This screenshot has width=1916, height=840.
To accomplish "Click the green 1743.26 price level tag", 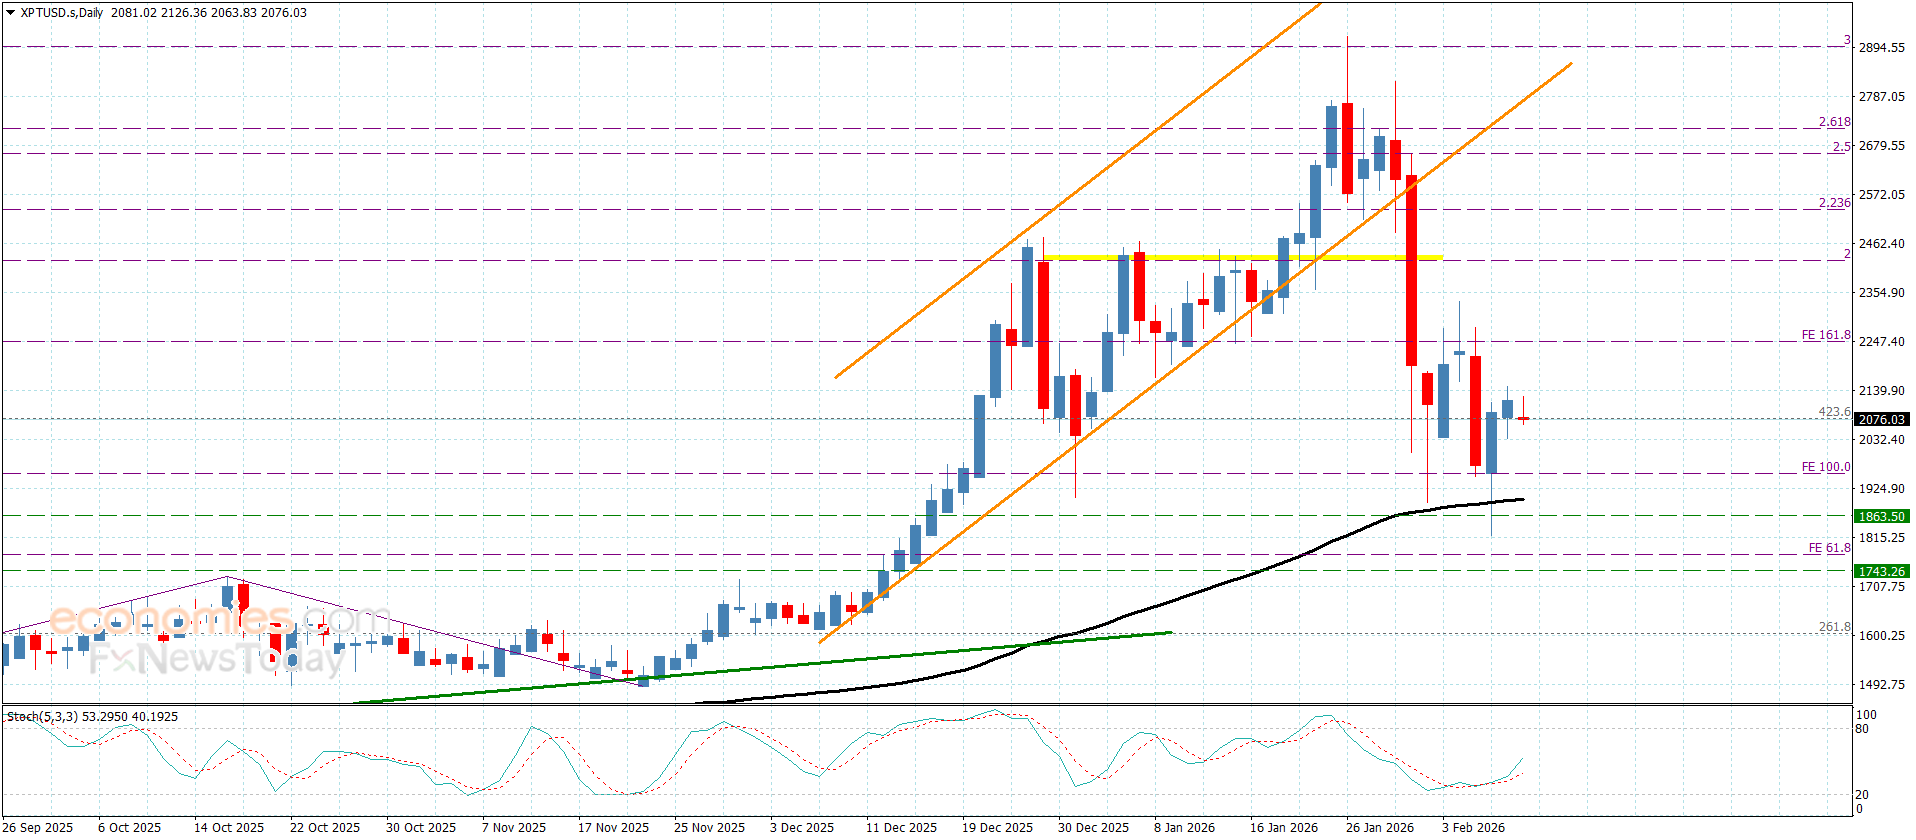I will click(x=1882, y=571).
